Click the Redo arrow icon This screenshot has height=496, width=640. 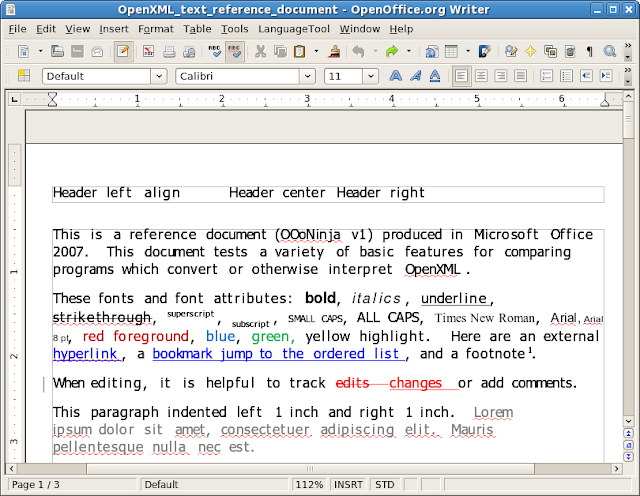pyautogui.click(x=393, y=51)
